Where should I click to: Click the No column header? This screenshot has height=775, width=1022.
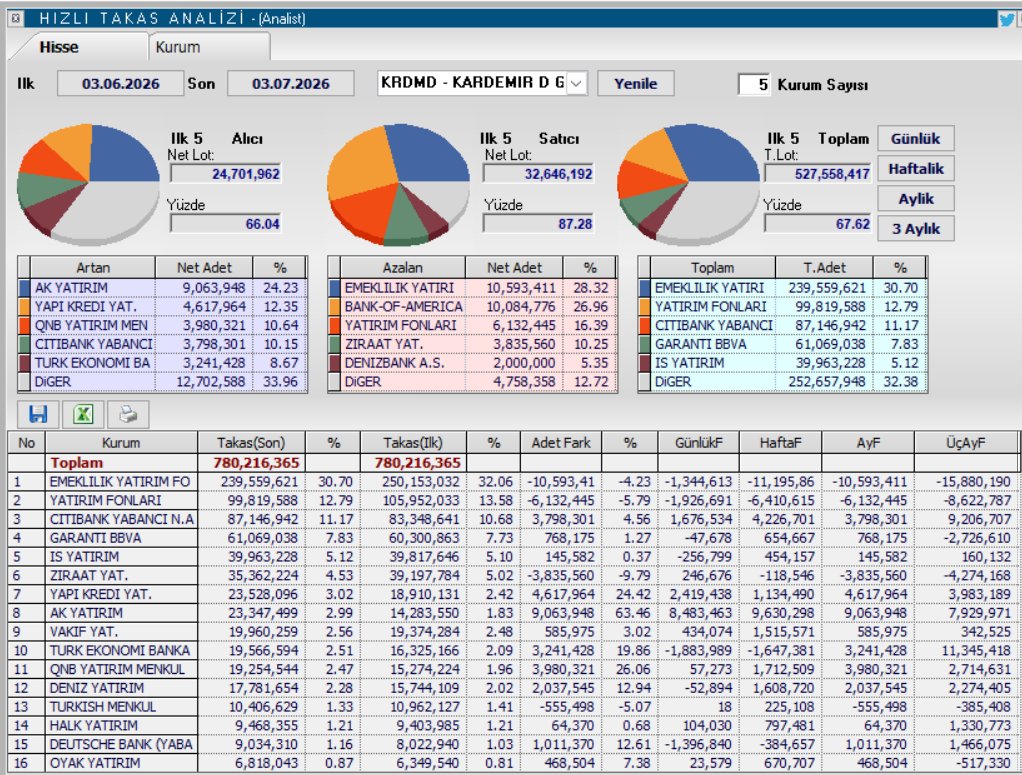pyautogui.click(x=26, y=443)
